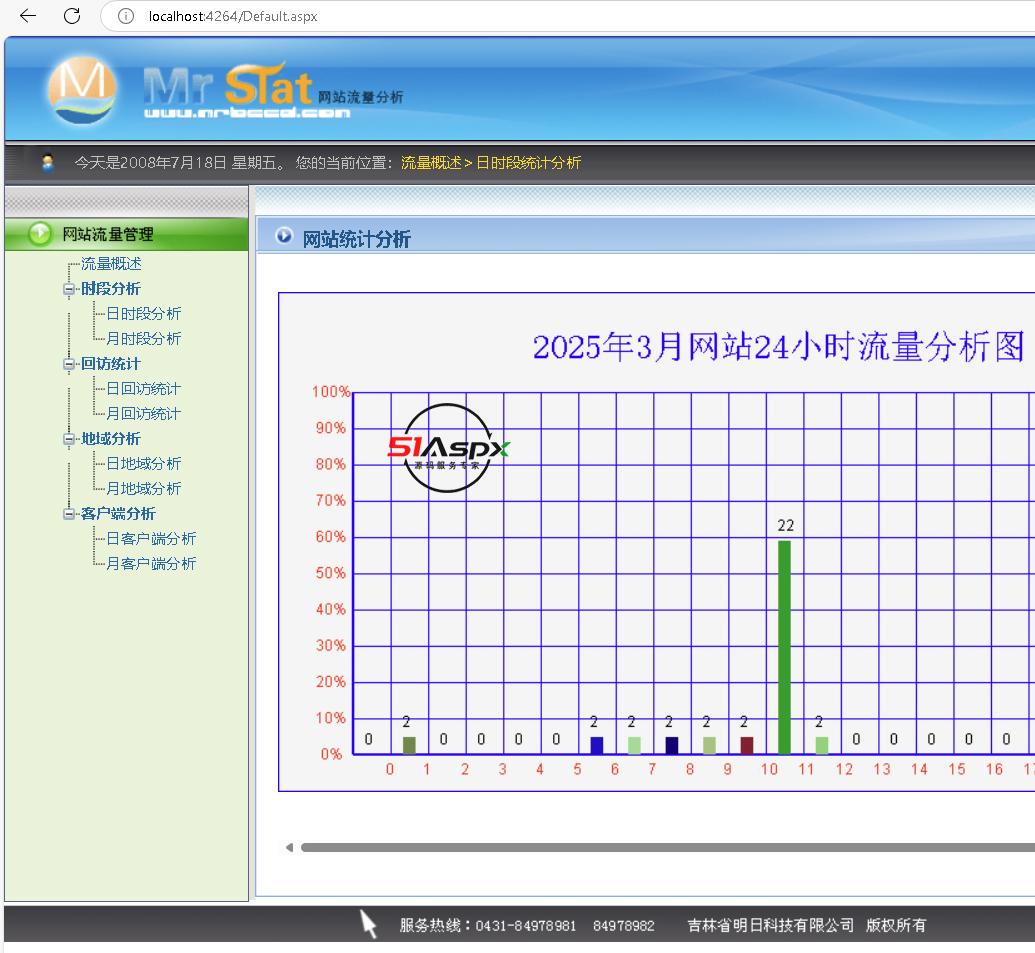
Task: Click the user avatar icon in status bar
Action: [x=48, y=162]
